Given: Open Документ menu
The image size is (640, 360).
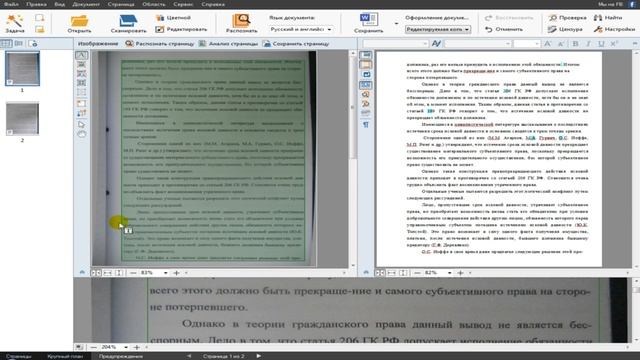Looking at the screenshot, I should pos(86,4).
